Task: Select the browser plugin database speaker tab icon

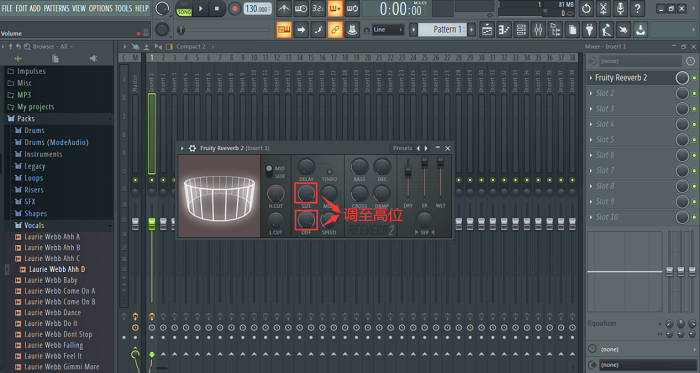Action: tap(93, 58)
